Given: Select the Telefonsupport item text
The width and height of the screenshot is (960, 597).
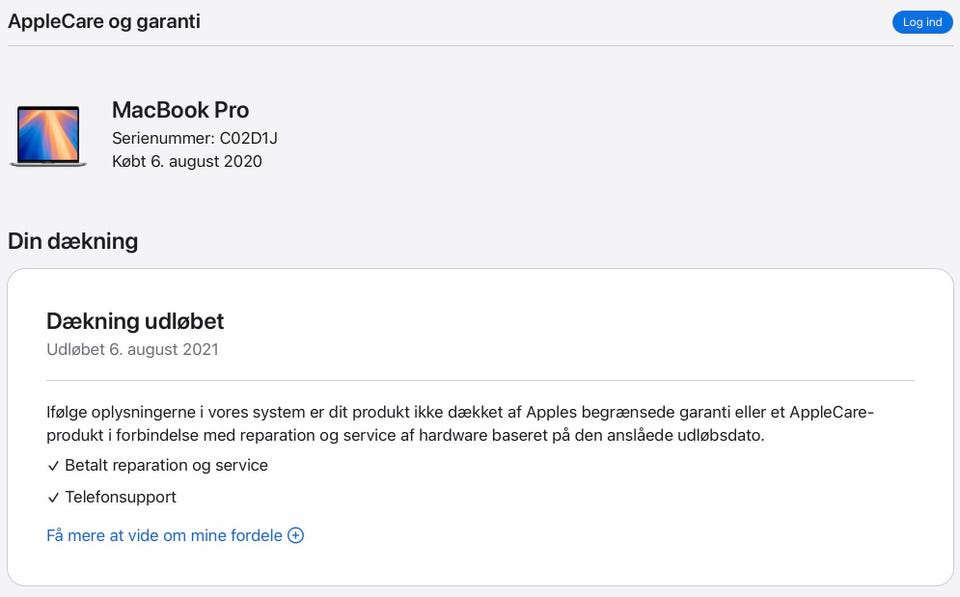Looking at the screenshot, I should pyautogui.click(x=120, y=496).
